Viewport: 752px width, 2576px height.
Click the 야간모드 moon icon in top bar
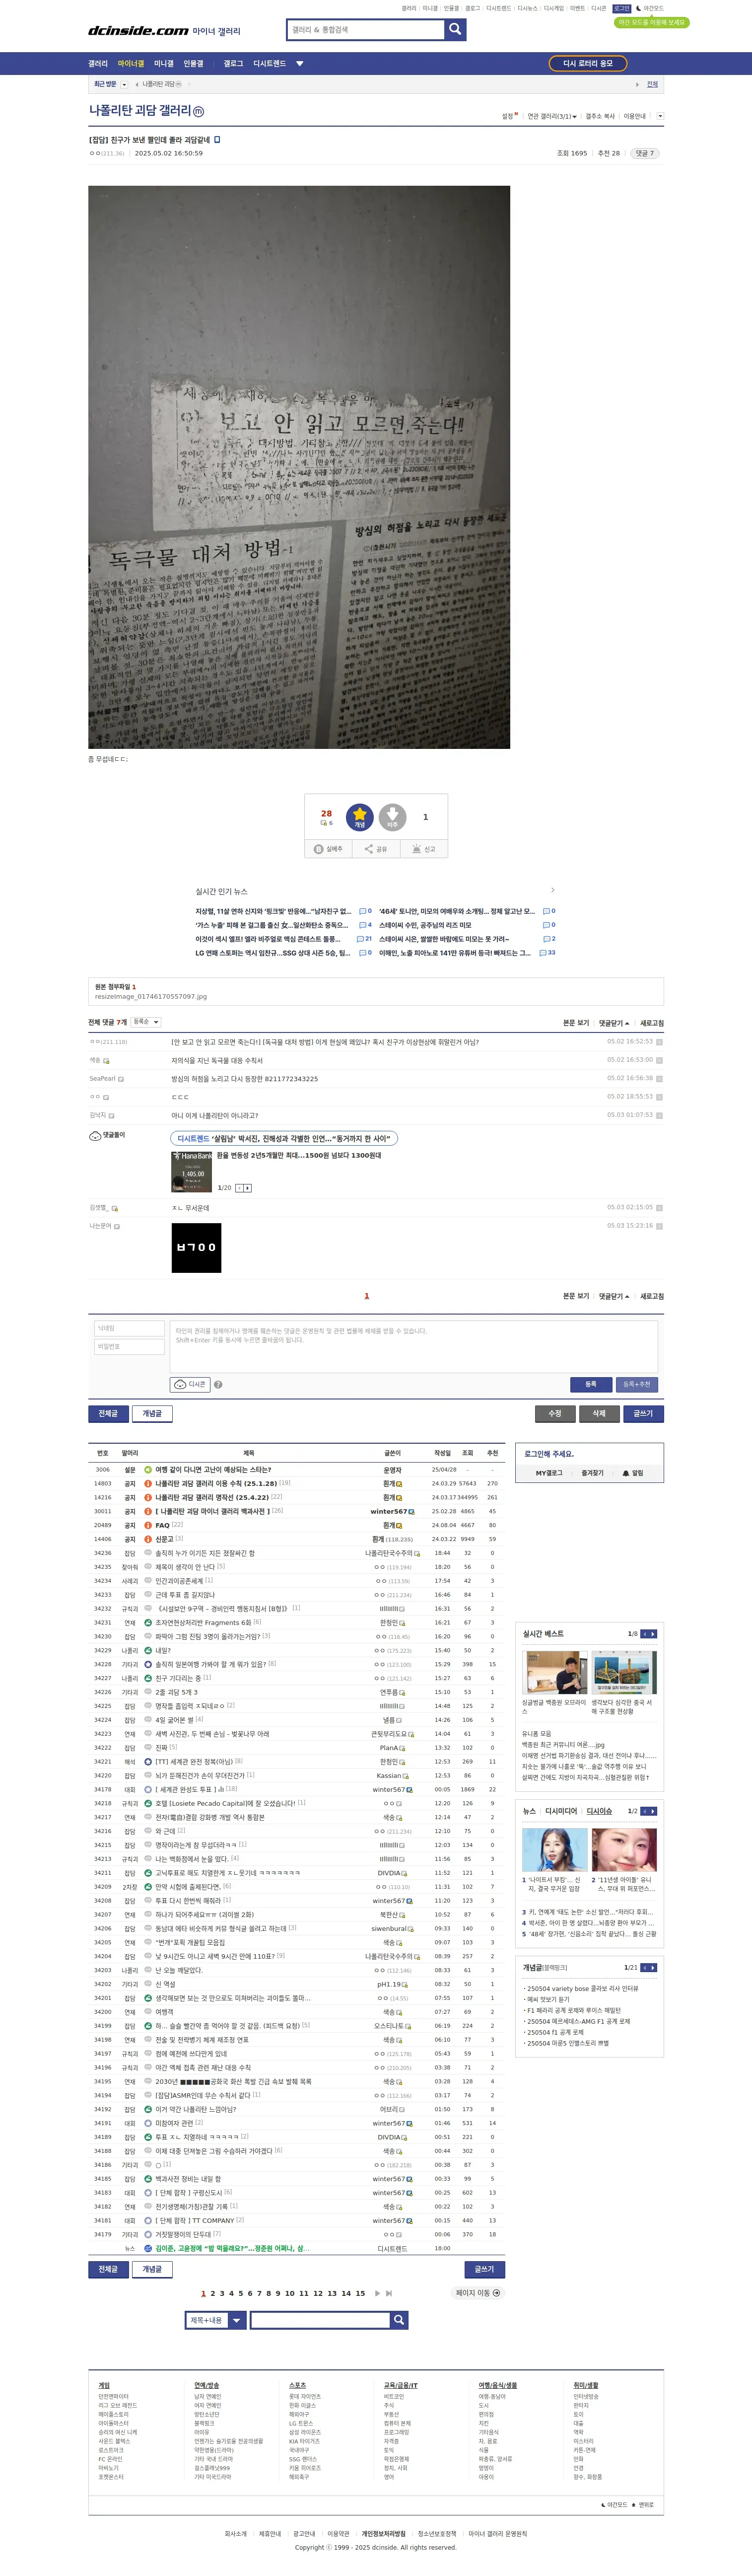point(639,8)
